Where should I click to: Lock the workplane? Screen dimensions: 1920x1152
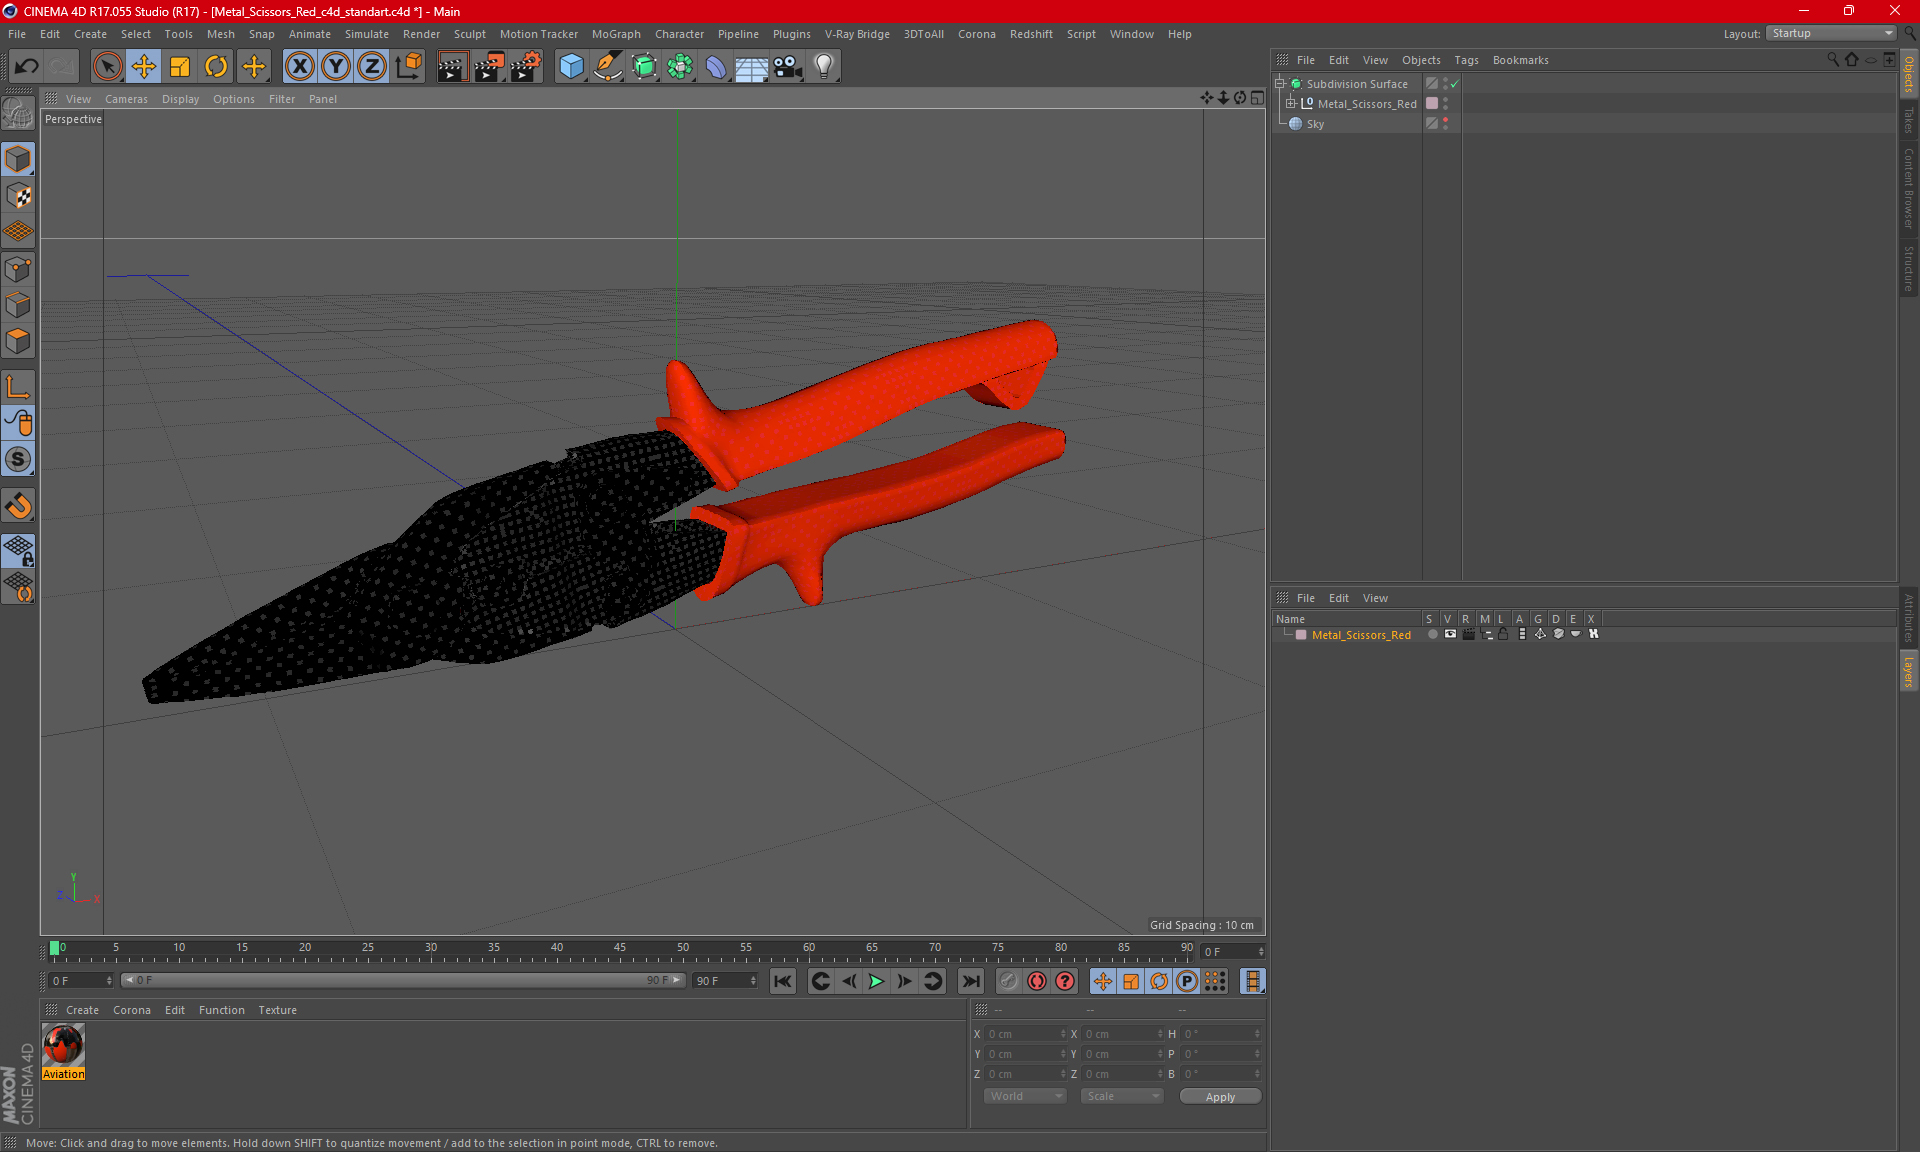(18, 550)
